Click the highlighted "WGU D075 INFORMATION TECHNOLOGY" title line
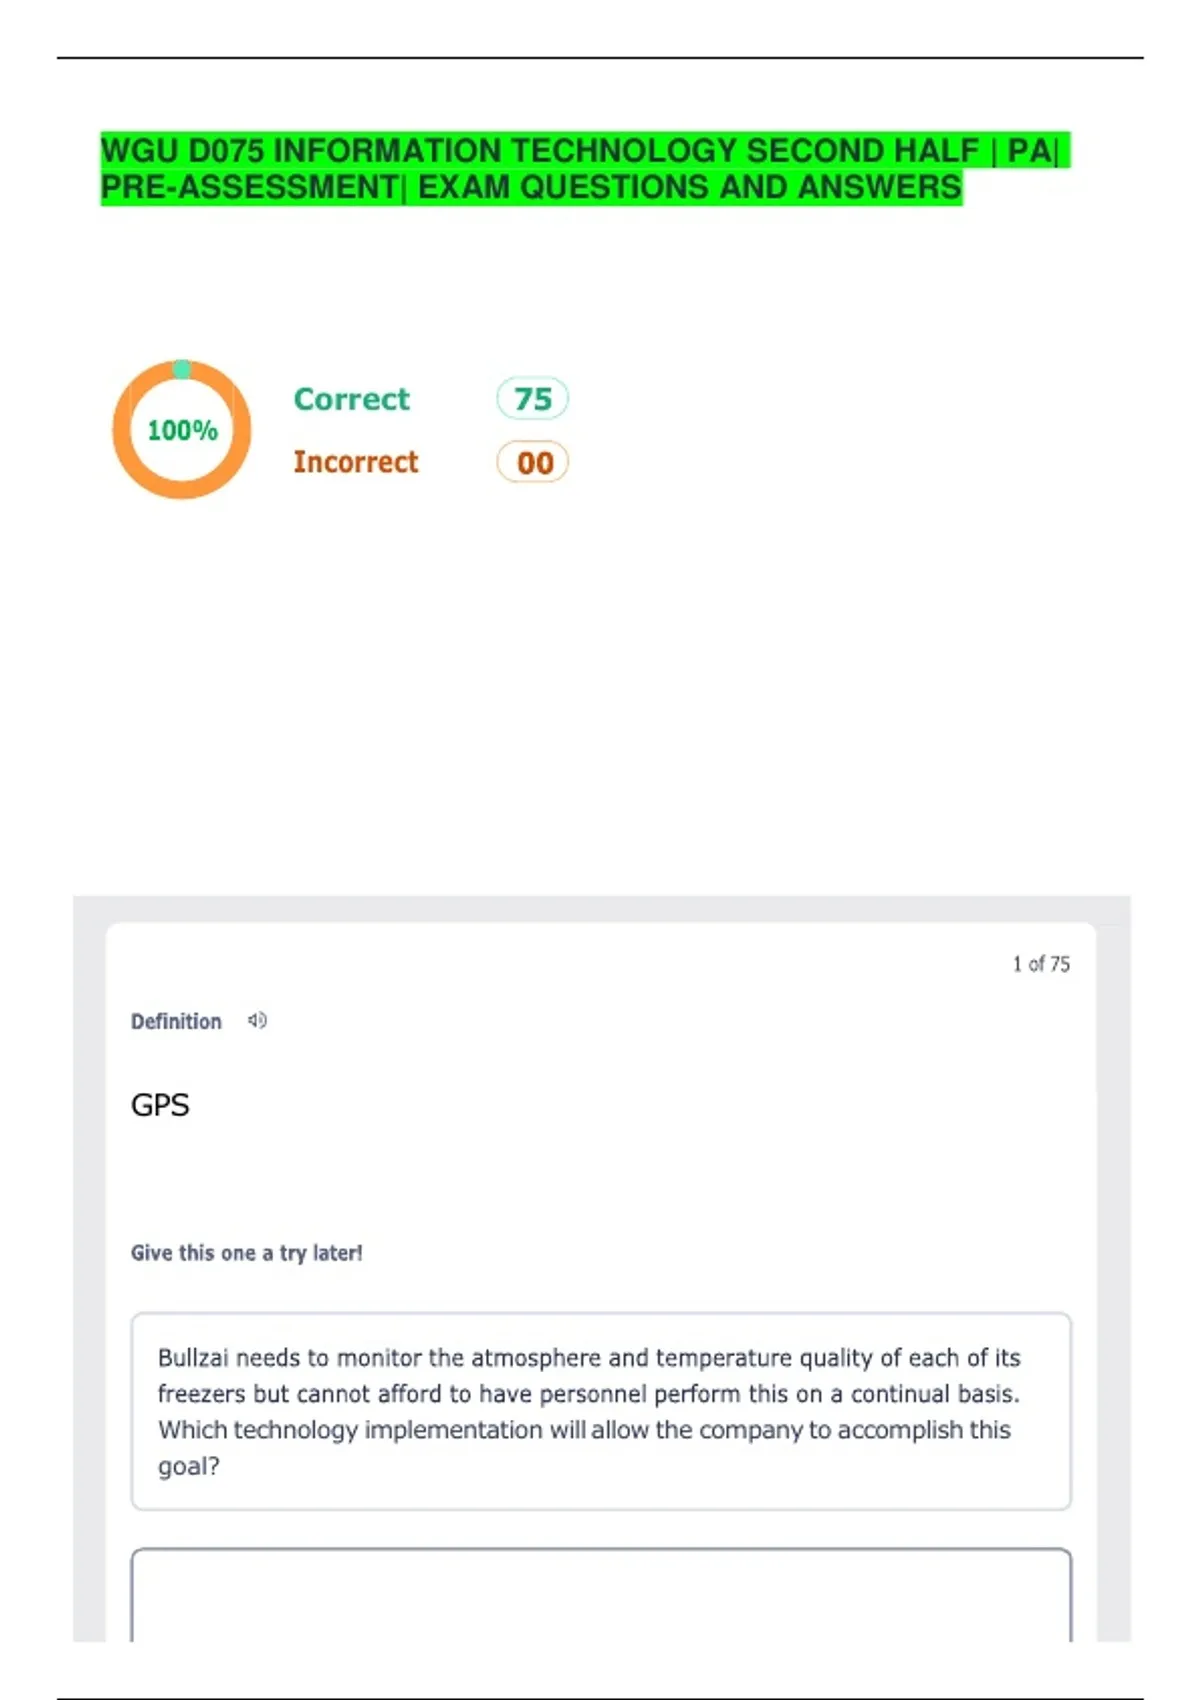This screenshot has height=1700, width=1200. 540,151
